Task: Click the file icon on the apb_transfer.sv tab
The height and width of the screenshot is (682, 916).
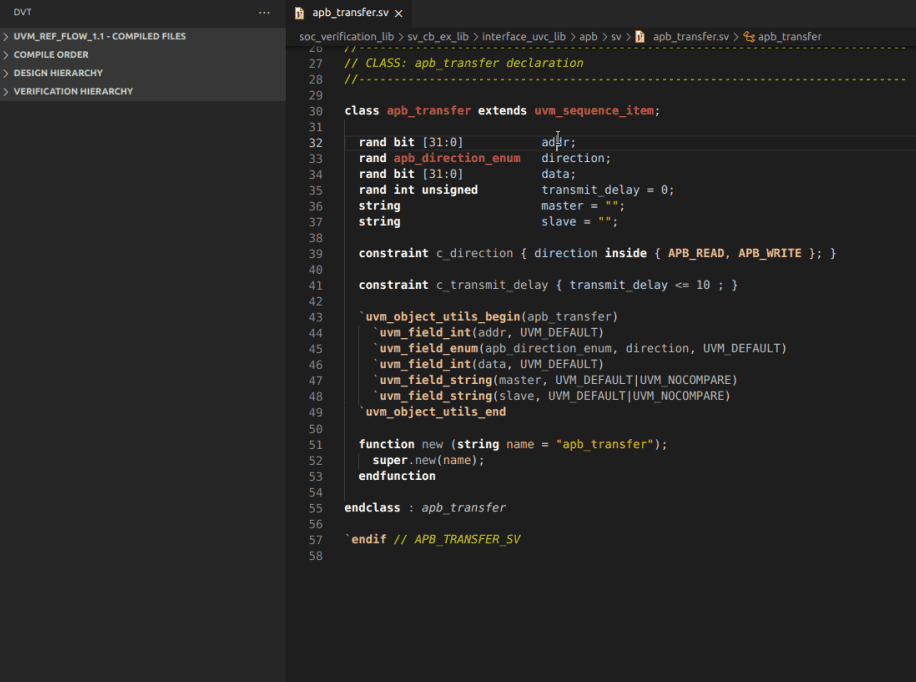Action: point(300,13)
